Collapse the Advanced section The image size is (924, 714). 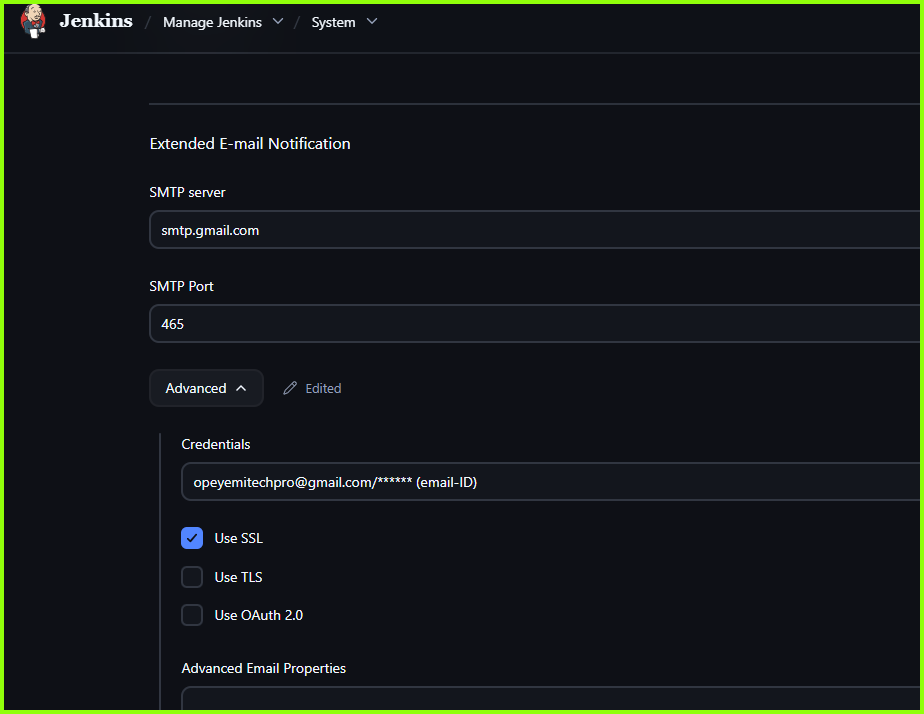click(206, 388)
